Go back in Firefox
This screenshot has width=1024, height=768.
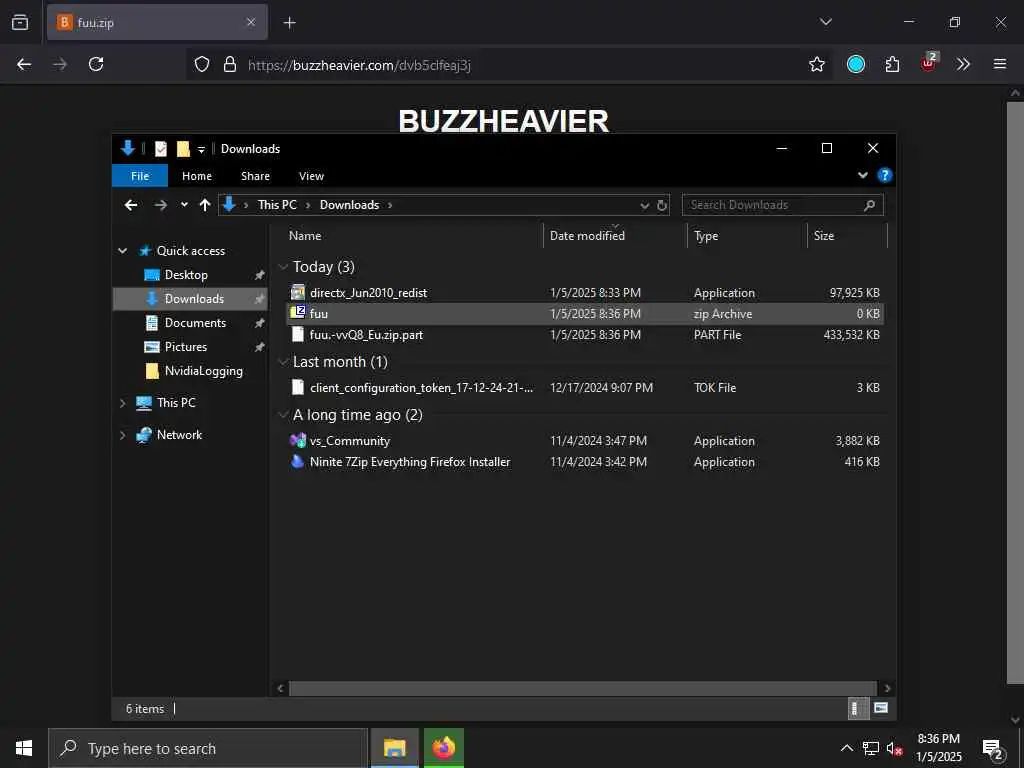(24, 64)
